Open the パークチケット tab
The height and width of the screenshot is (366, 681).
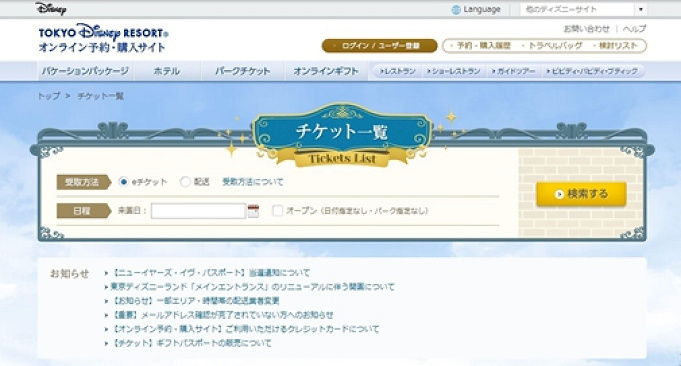[242, 71]
